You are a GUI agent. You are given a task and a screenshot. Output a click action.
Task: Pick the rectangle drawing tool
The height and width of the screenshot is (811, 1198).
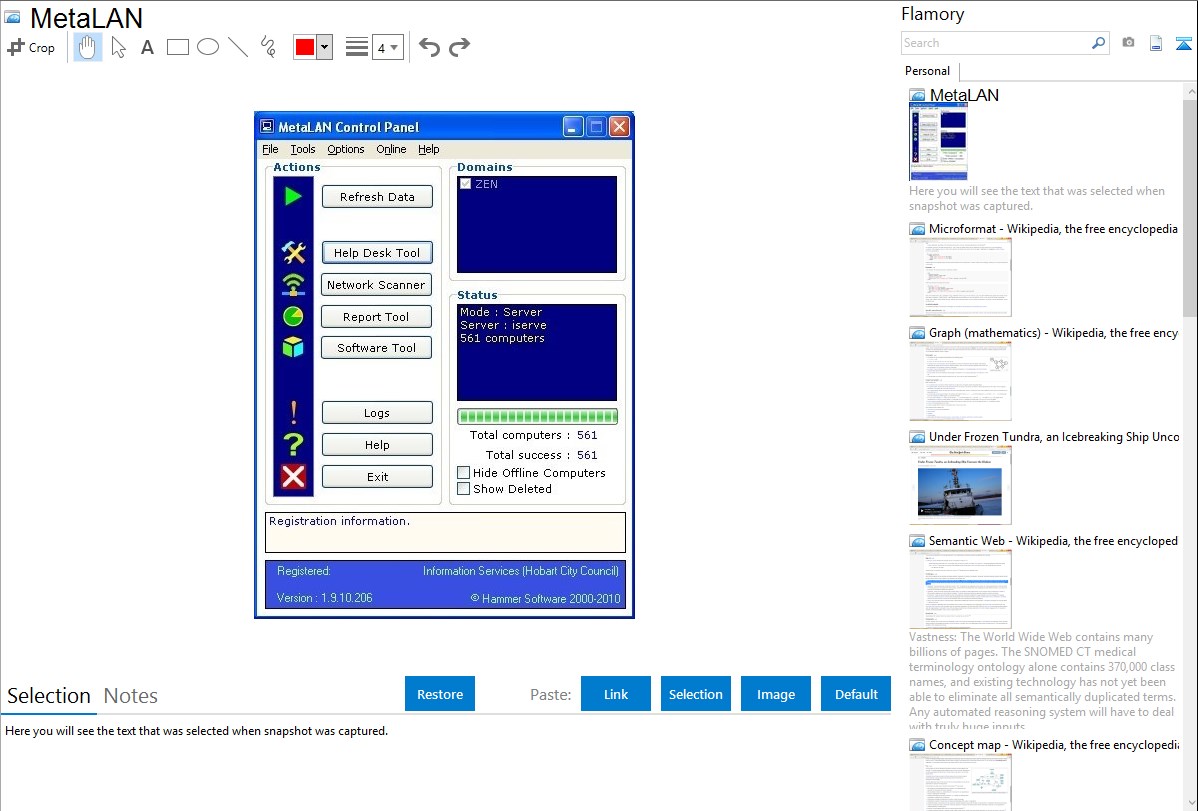click(177, 47)
